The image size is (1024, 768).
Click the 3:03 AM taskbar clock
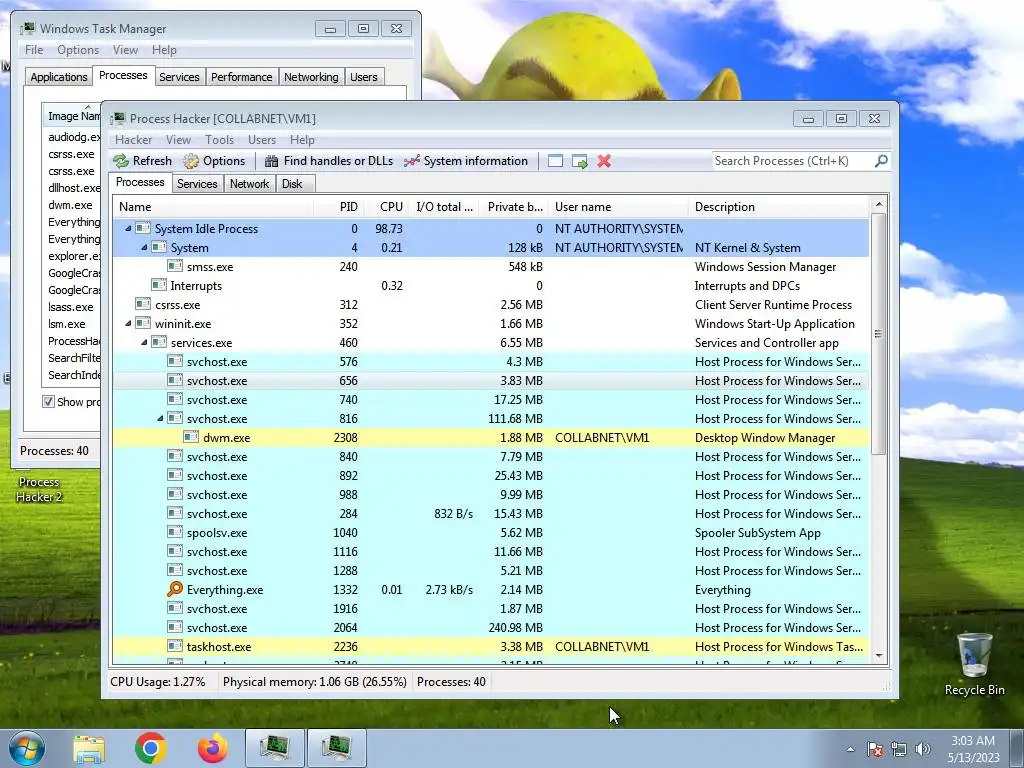[973, 741]
